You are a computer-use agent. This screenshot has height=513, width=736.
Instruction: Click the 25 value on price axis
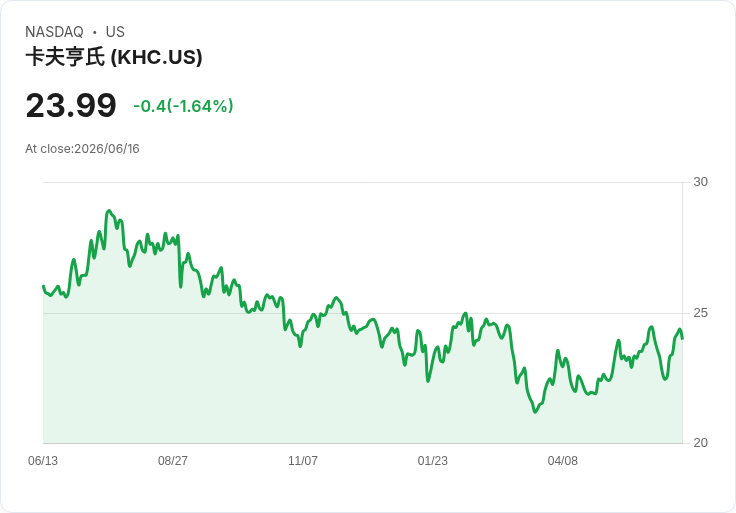click(700, 313)
